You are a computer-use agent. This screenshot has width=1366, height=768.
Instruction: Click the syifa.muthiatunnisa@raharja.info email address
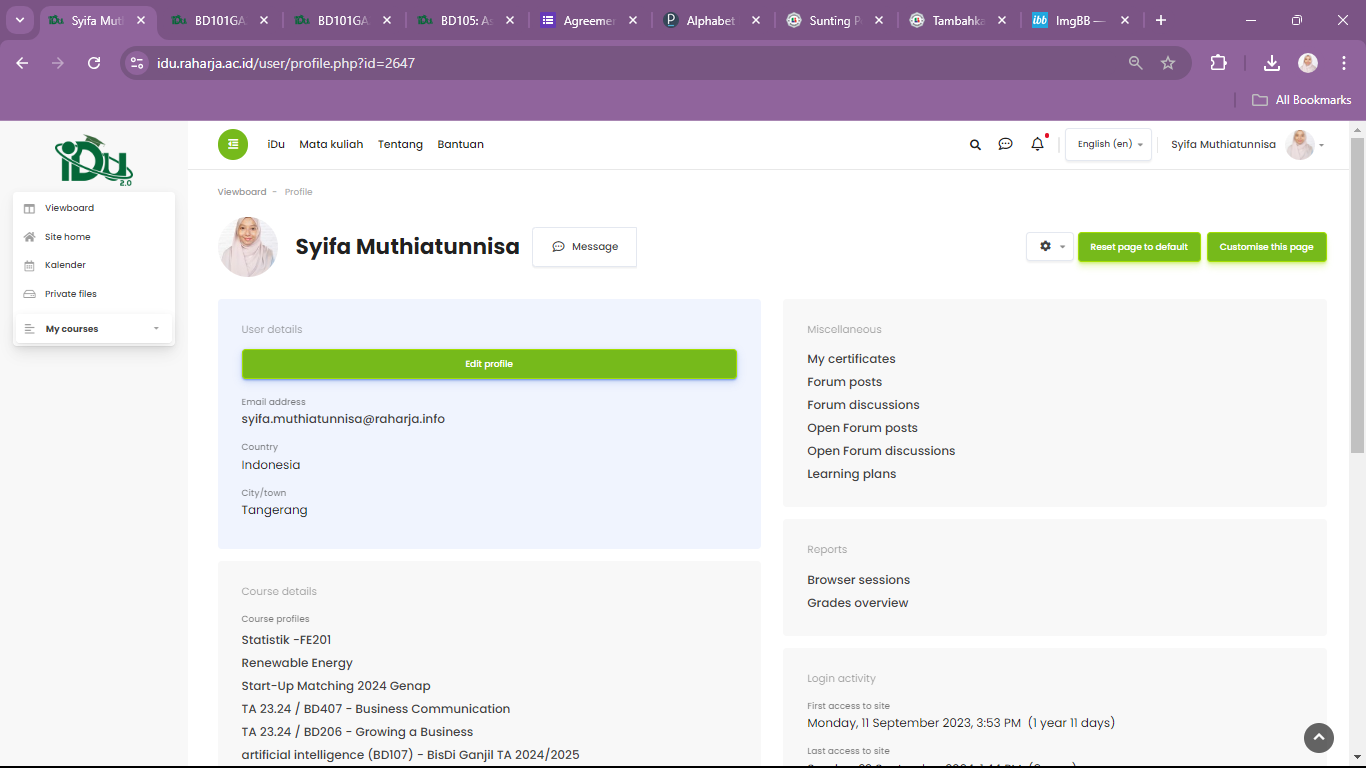(343, 419)
